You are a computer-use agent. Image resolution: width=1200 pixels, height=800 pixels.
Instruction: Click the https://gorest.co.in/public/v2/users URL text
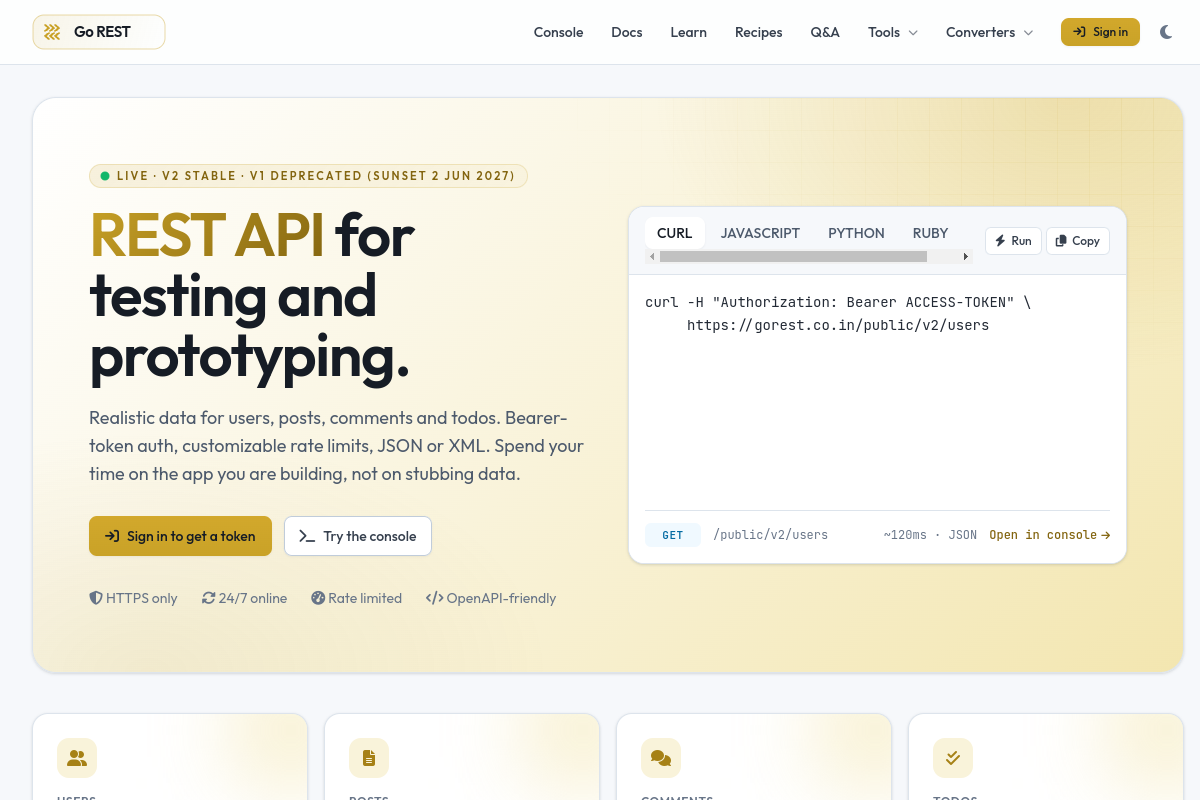838,325
